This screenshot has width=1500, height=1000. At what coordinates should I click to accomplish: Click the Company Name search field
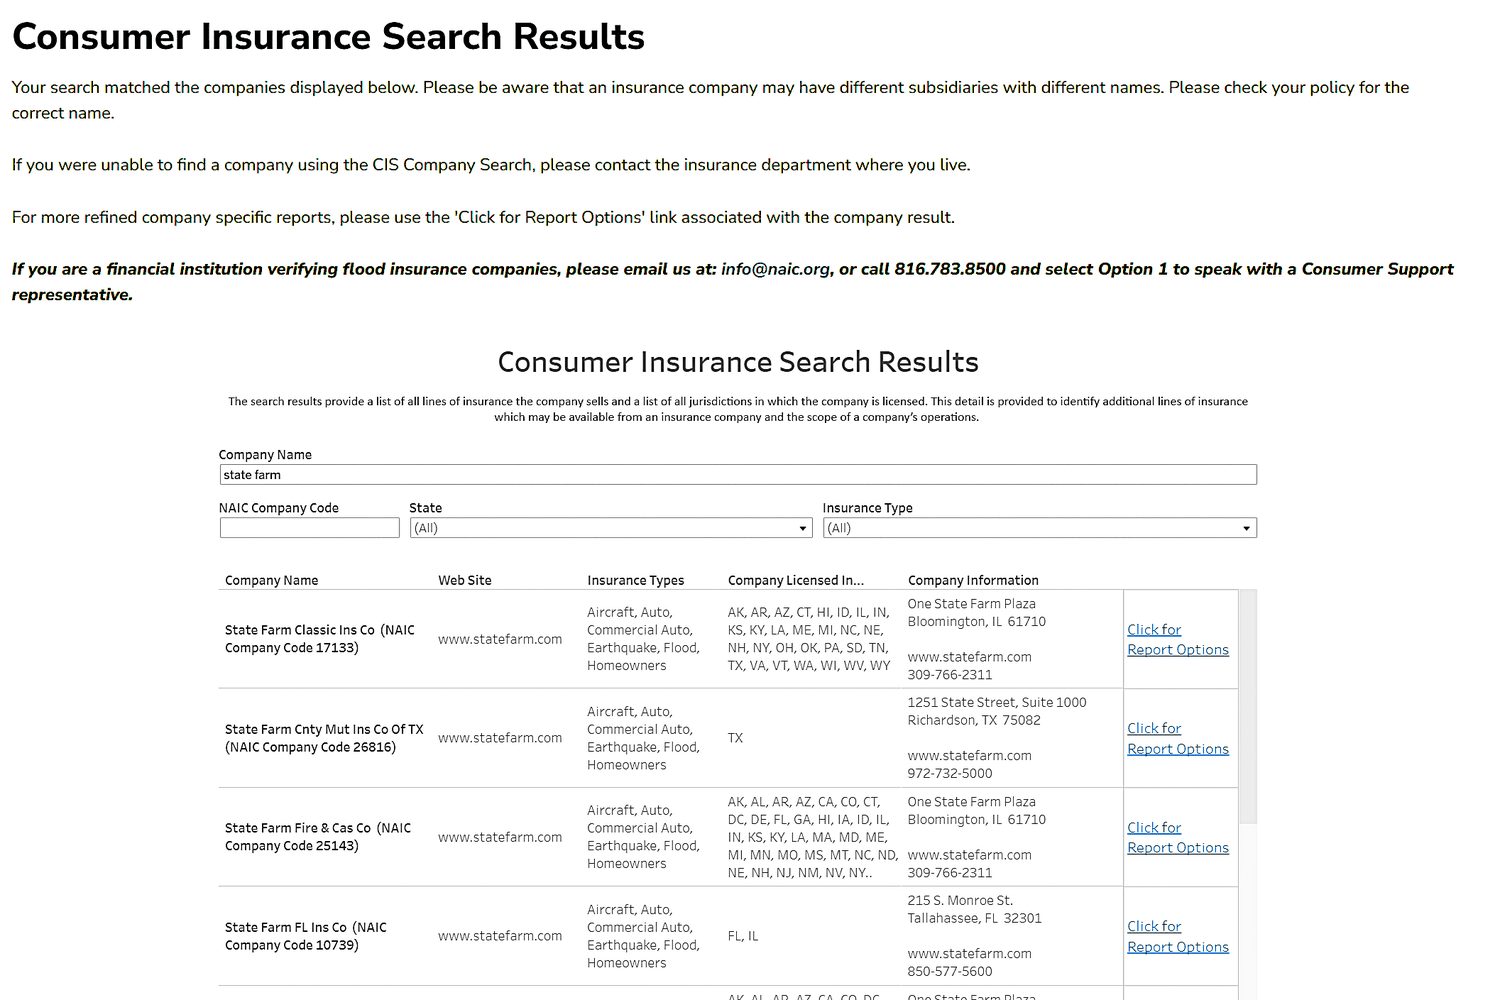738,475
